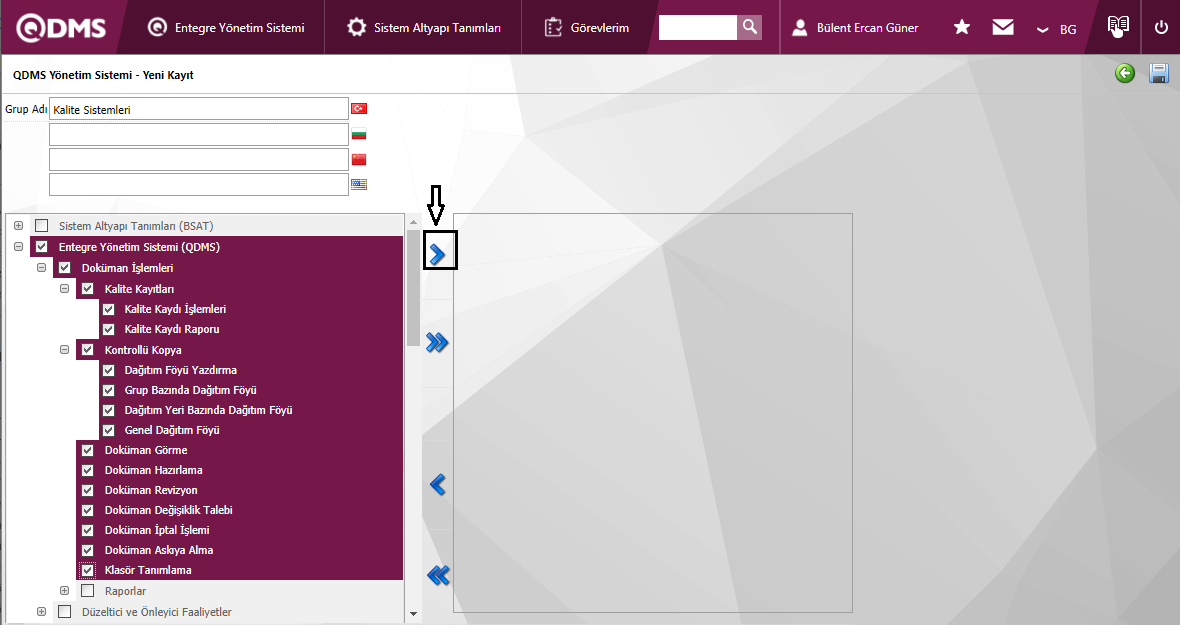Click Kalite Sistemleri group name field
This screenshot has width=1180, height=625.
[x=199, y=109]
